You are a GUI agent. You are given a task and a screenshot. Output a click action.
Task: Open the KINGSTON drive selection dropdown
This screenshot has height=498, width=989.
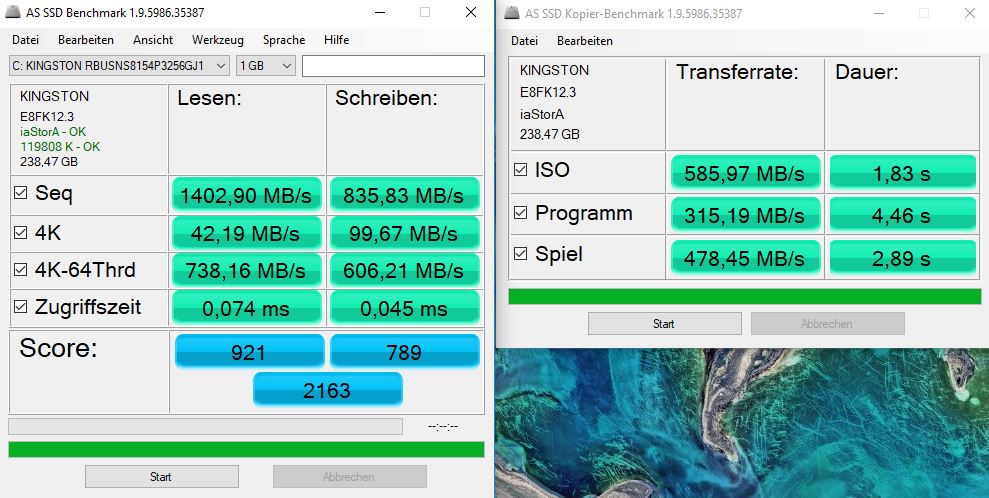pos(119,66)
